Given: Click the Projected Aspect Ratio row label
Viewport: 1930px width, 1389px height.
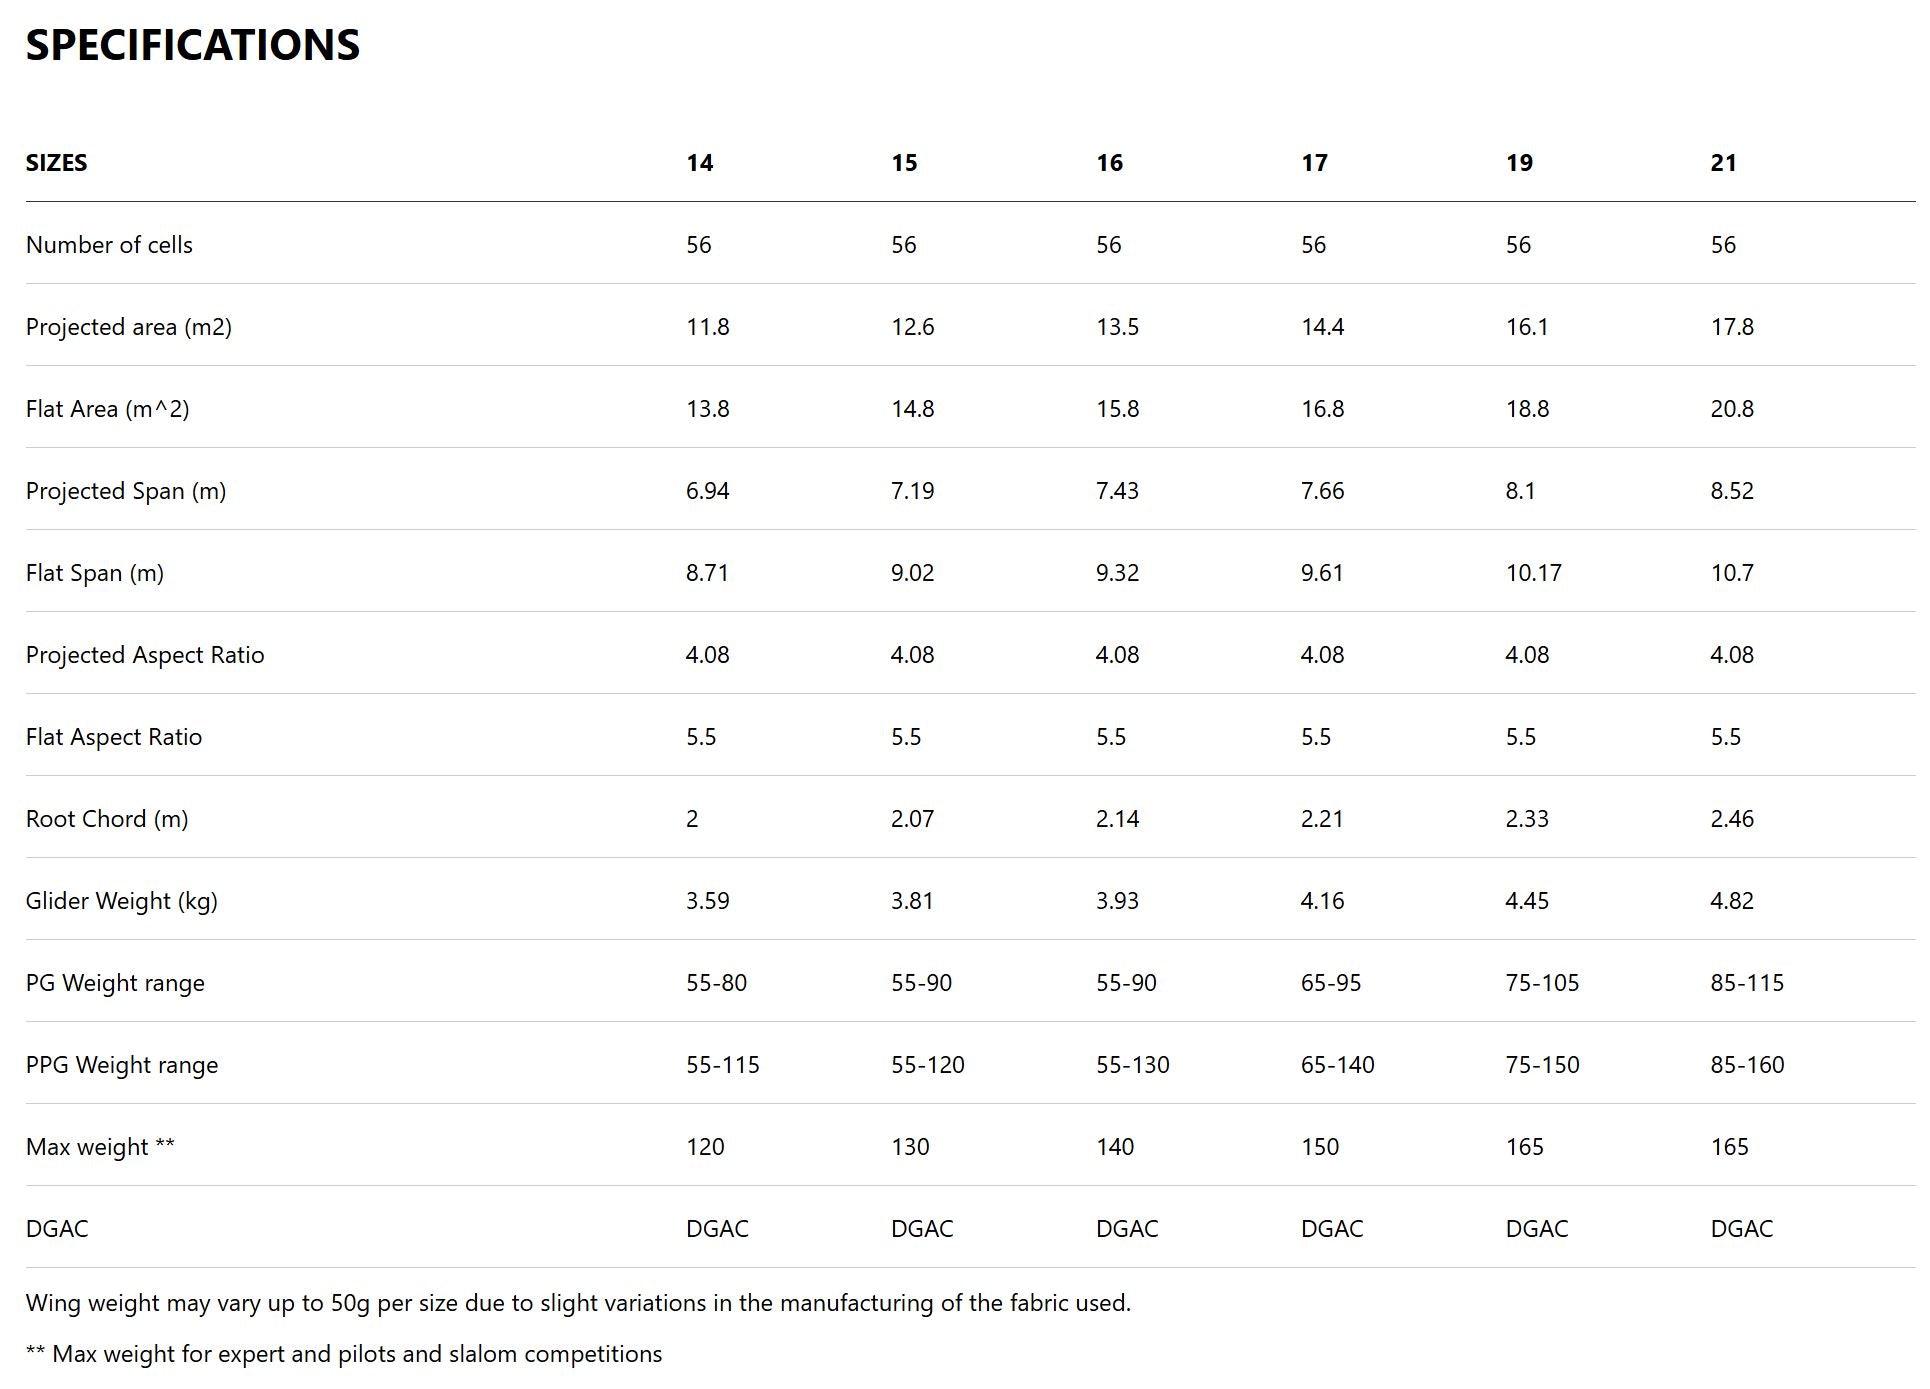Looking at the screenshot, I should pos(145,655).
